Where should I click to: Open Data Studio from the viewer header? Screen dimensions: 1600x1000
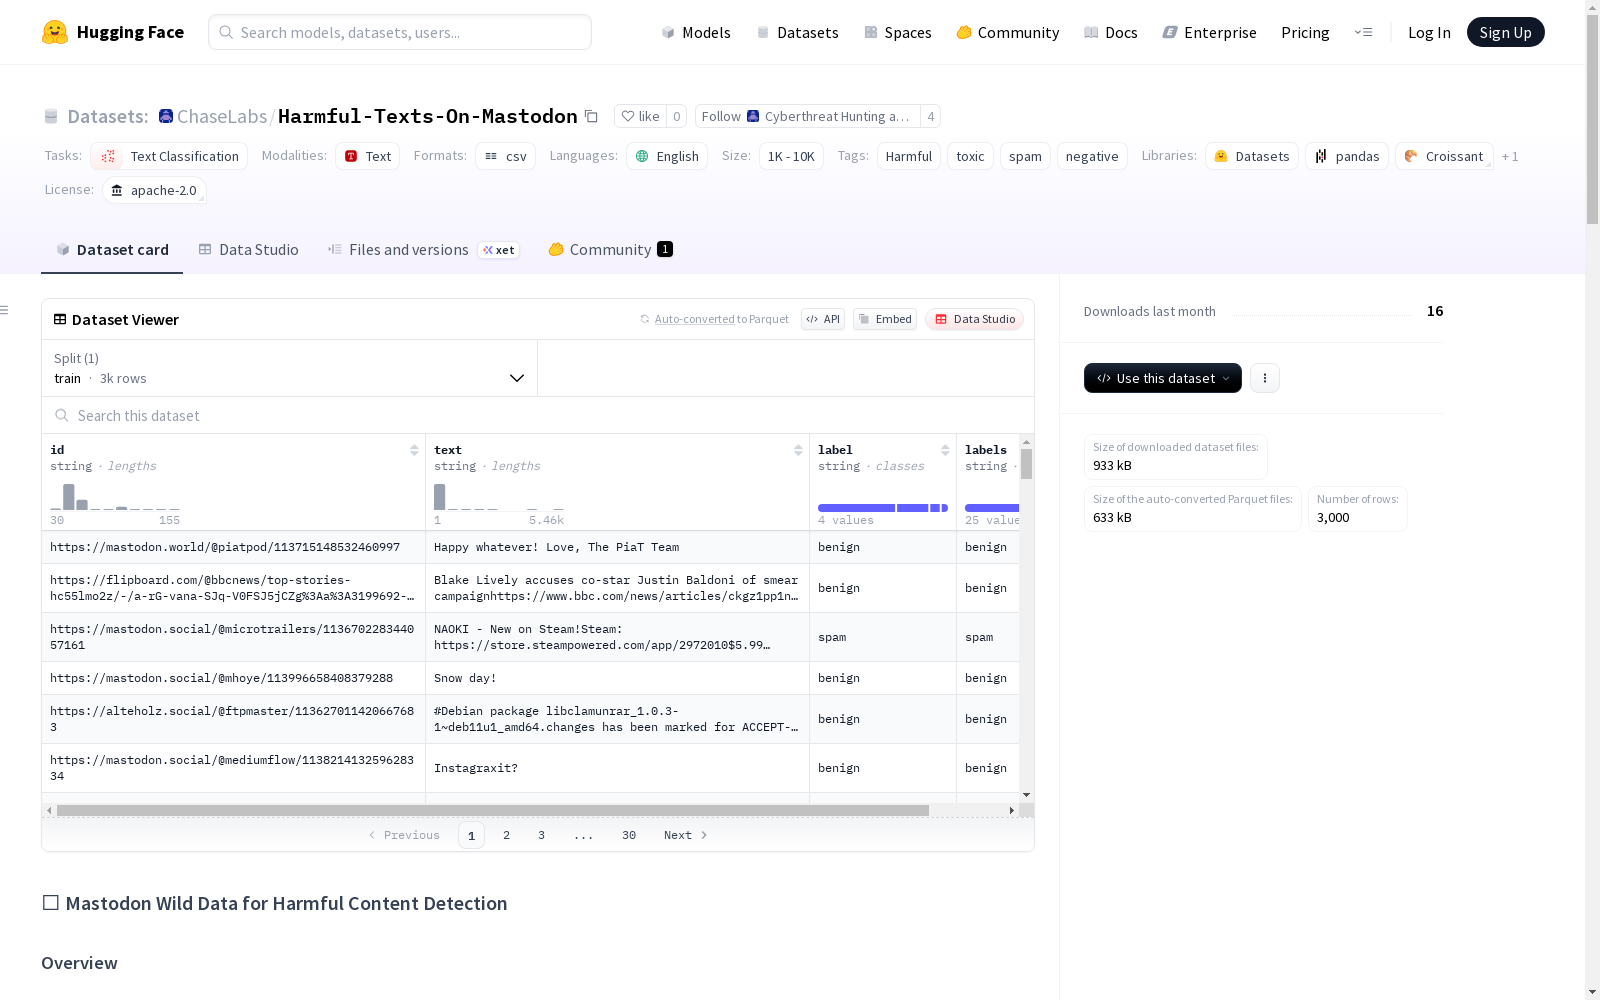click(x=975, y=319)
